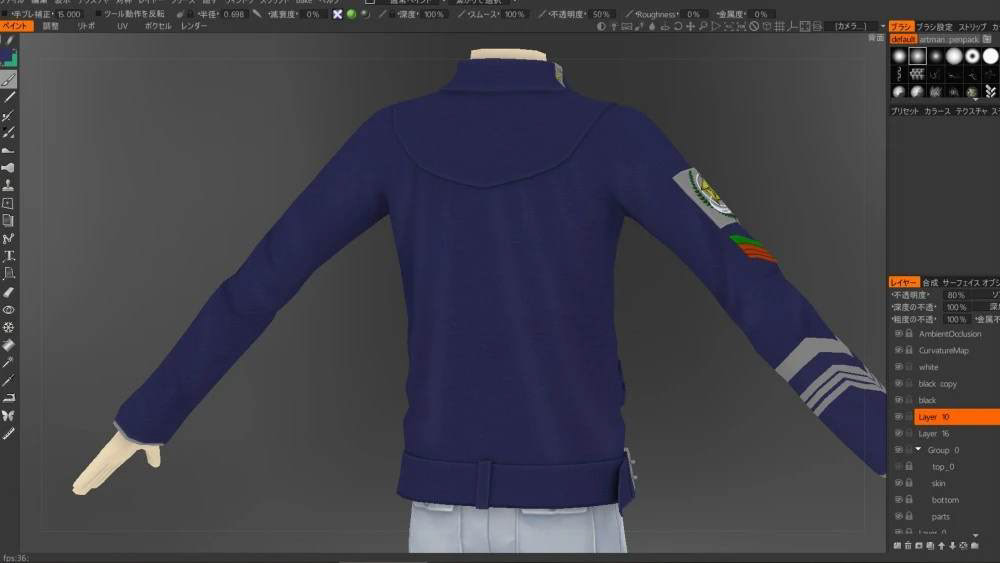Click the new layer icon at panel bottom

[897, 546]
